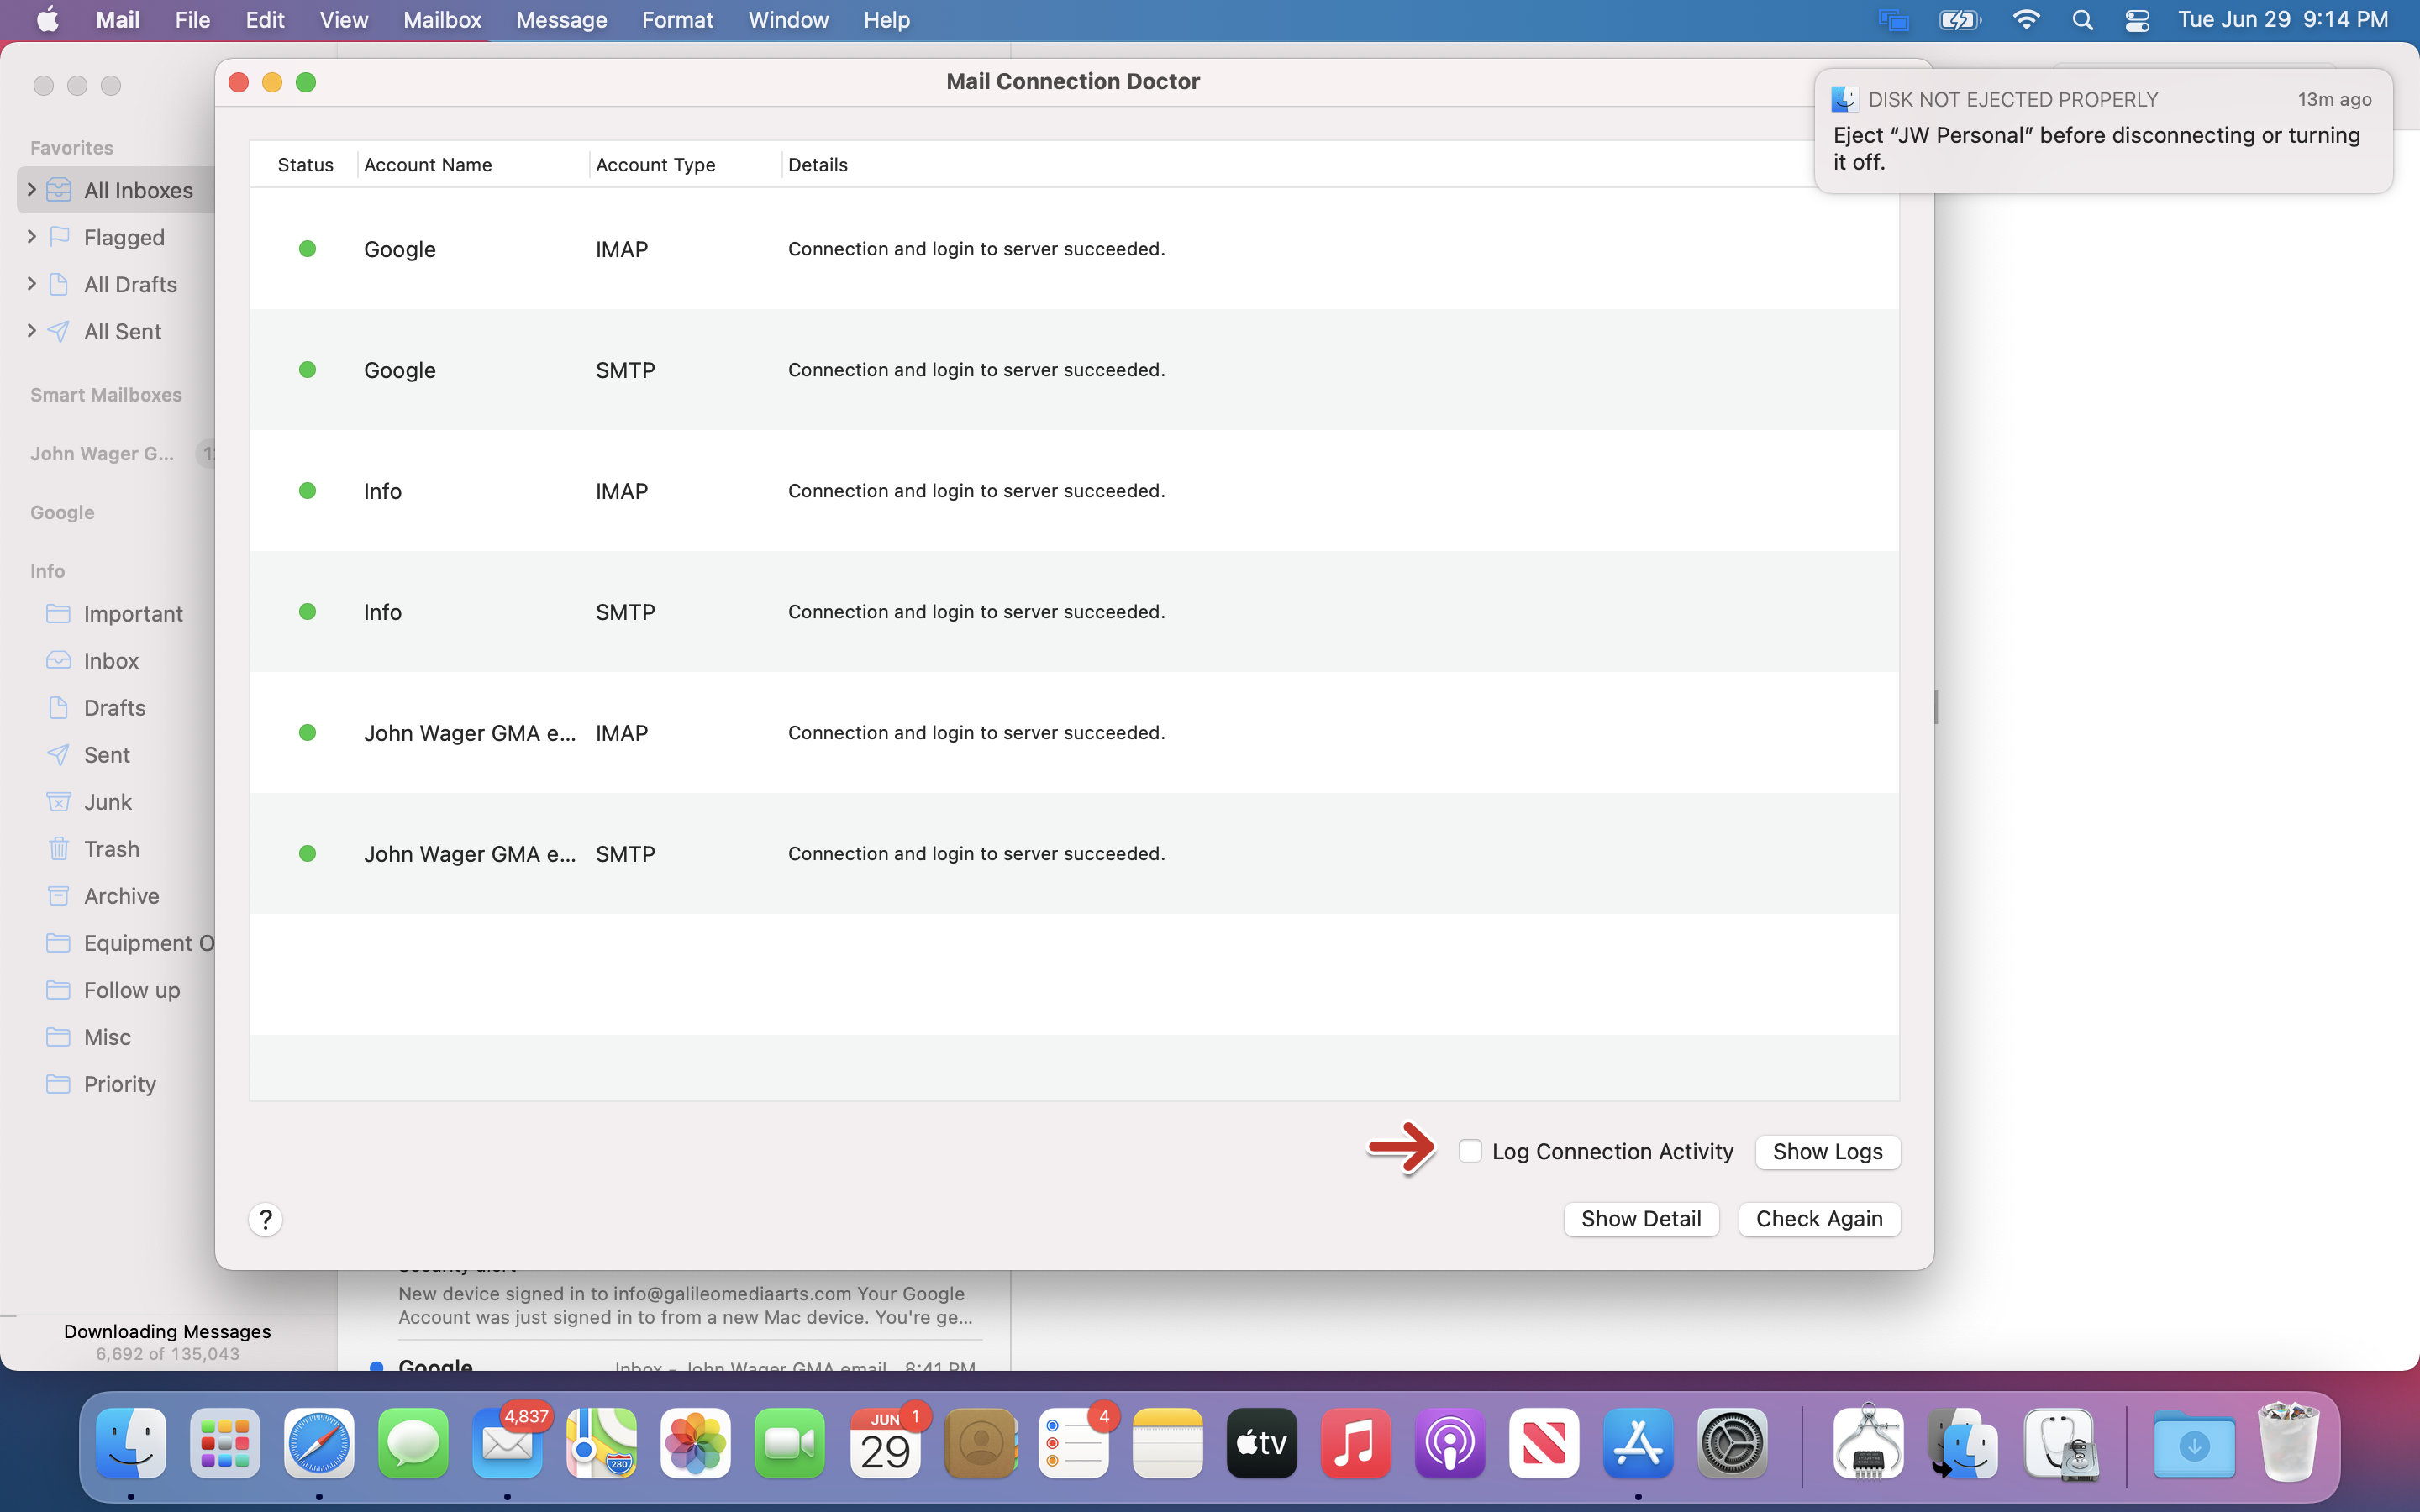This screenshot has height=1512, width=2420.
Task: Open Disk Utility from the Dock
Action: pyautogui.click(x=2060, y=1443)
